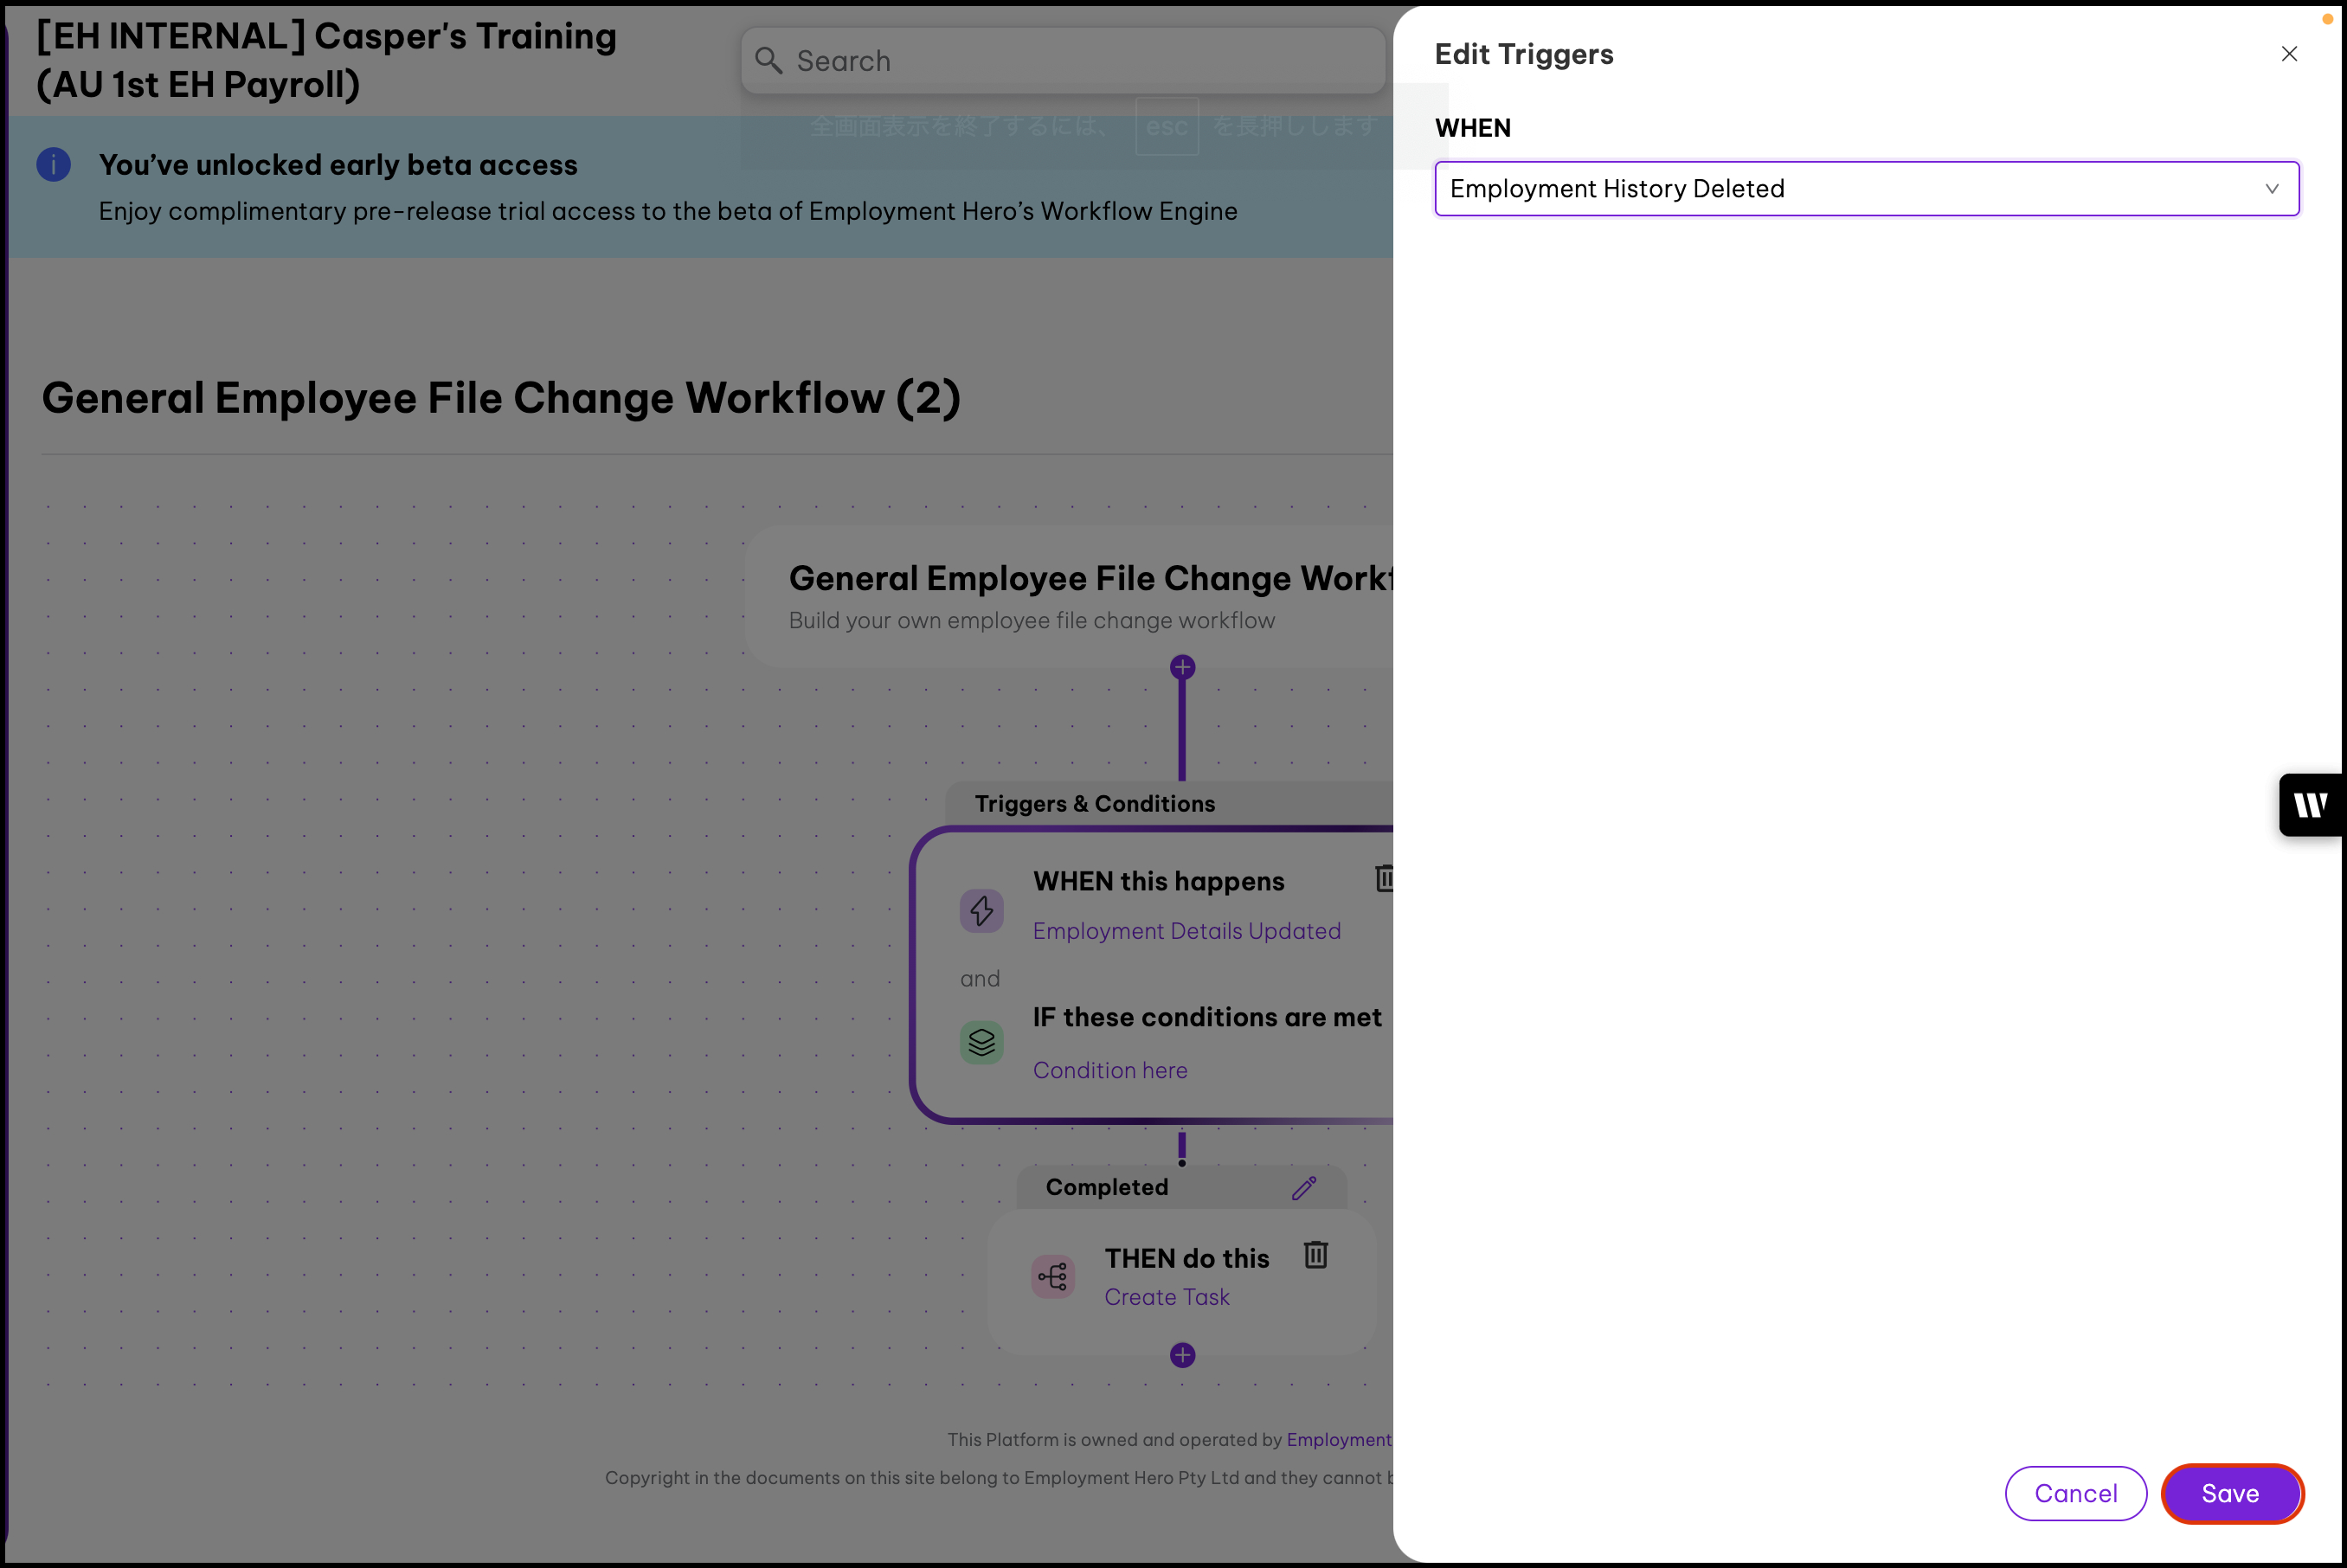Viewport: 2347px width, 1568px height.
Task: Save the trigger changes
Action: click(2231, 1493)
